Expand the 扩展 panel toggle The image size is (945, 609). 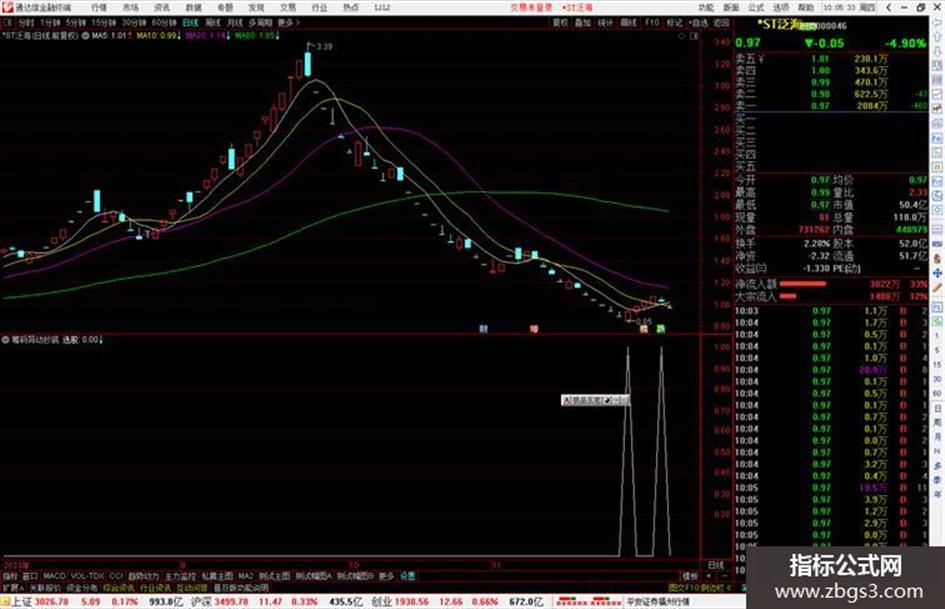pyautogui.click(x=13, y=587)
